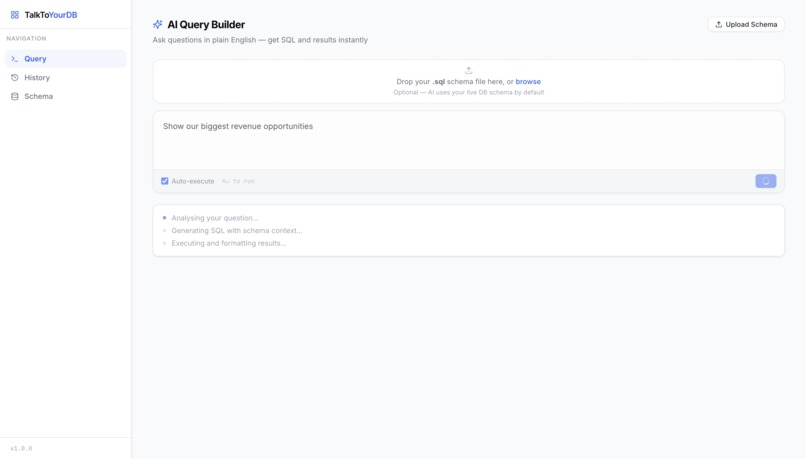This screenshot has width=806, height=459.
Task: Click the v1.0.0 version label
Action: pos(21,448)
